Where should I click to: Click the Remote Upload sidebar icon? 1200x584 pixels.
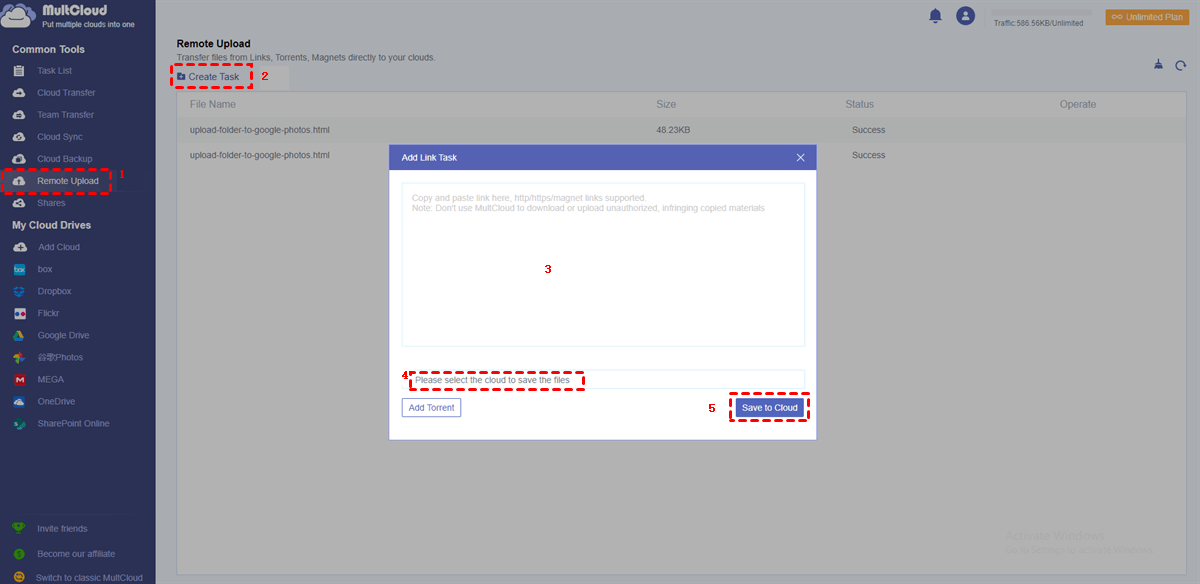tap(19, 181)
